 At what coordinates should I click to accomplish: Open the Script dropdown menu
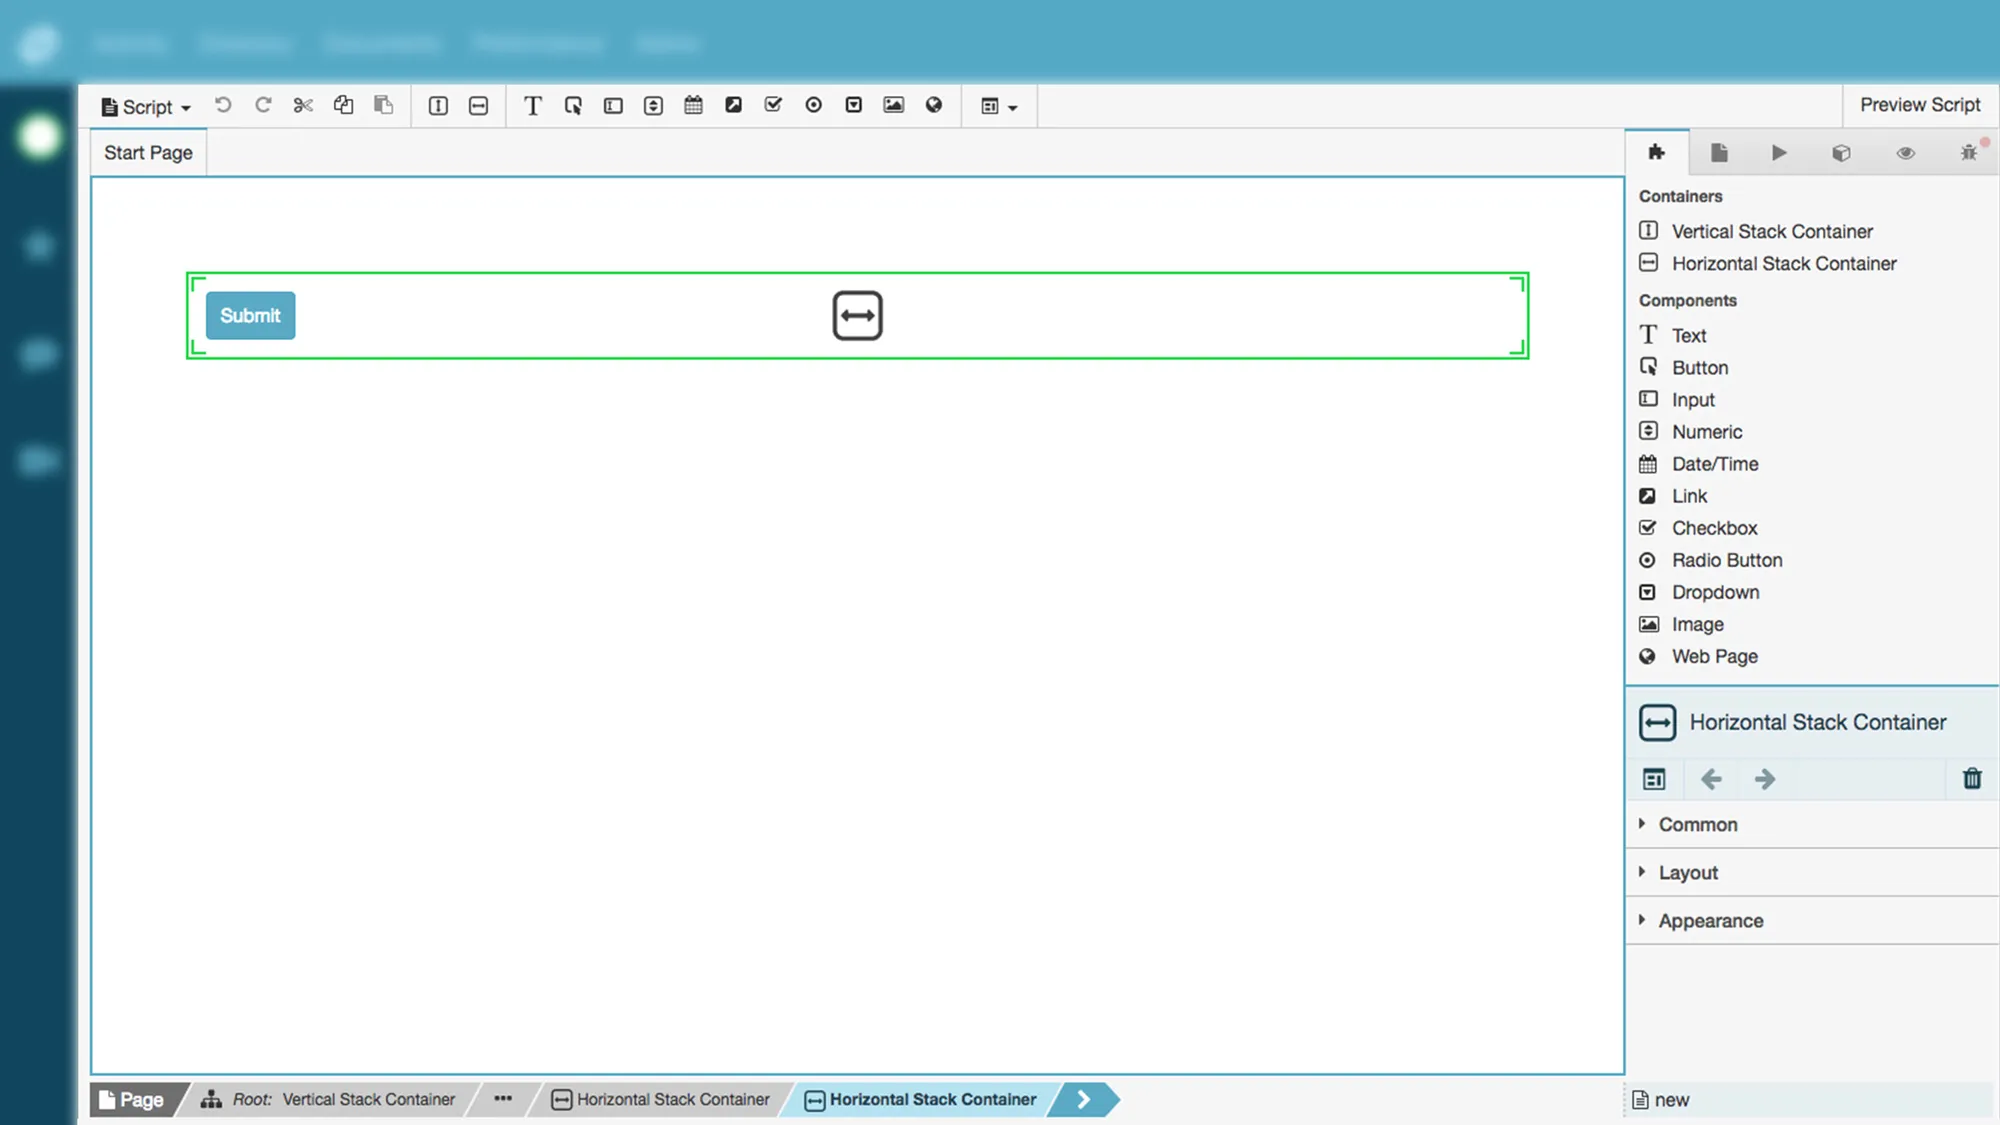tap(145, 106)
